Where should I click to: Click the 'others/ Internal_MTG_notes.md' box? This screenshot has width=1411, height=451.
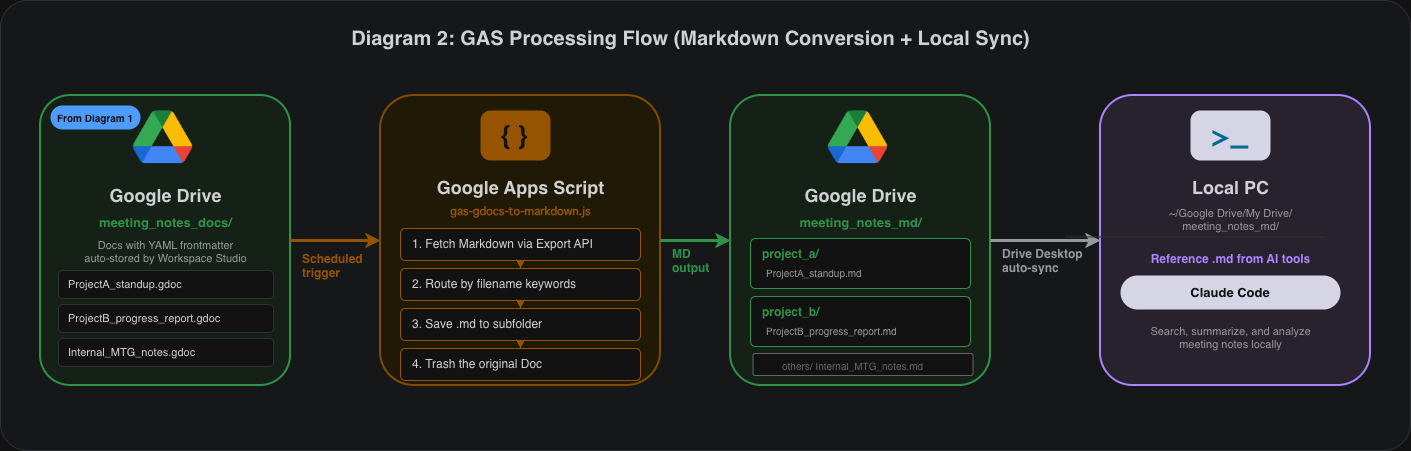[862, 365]
